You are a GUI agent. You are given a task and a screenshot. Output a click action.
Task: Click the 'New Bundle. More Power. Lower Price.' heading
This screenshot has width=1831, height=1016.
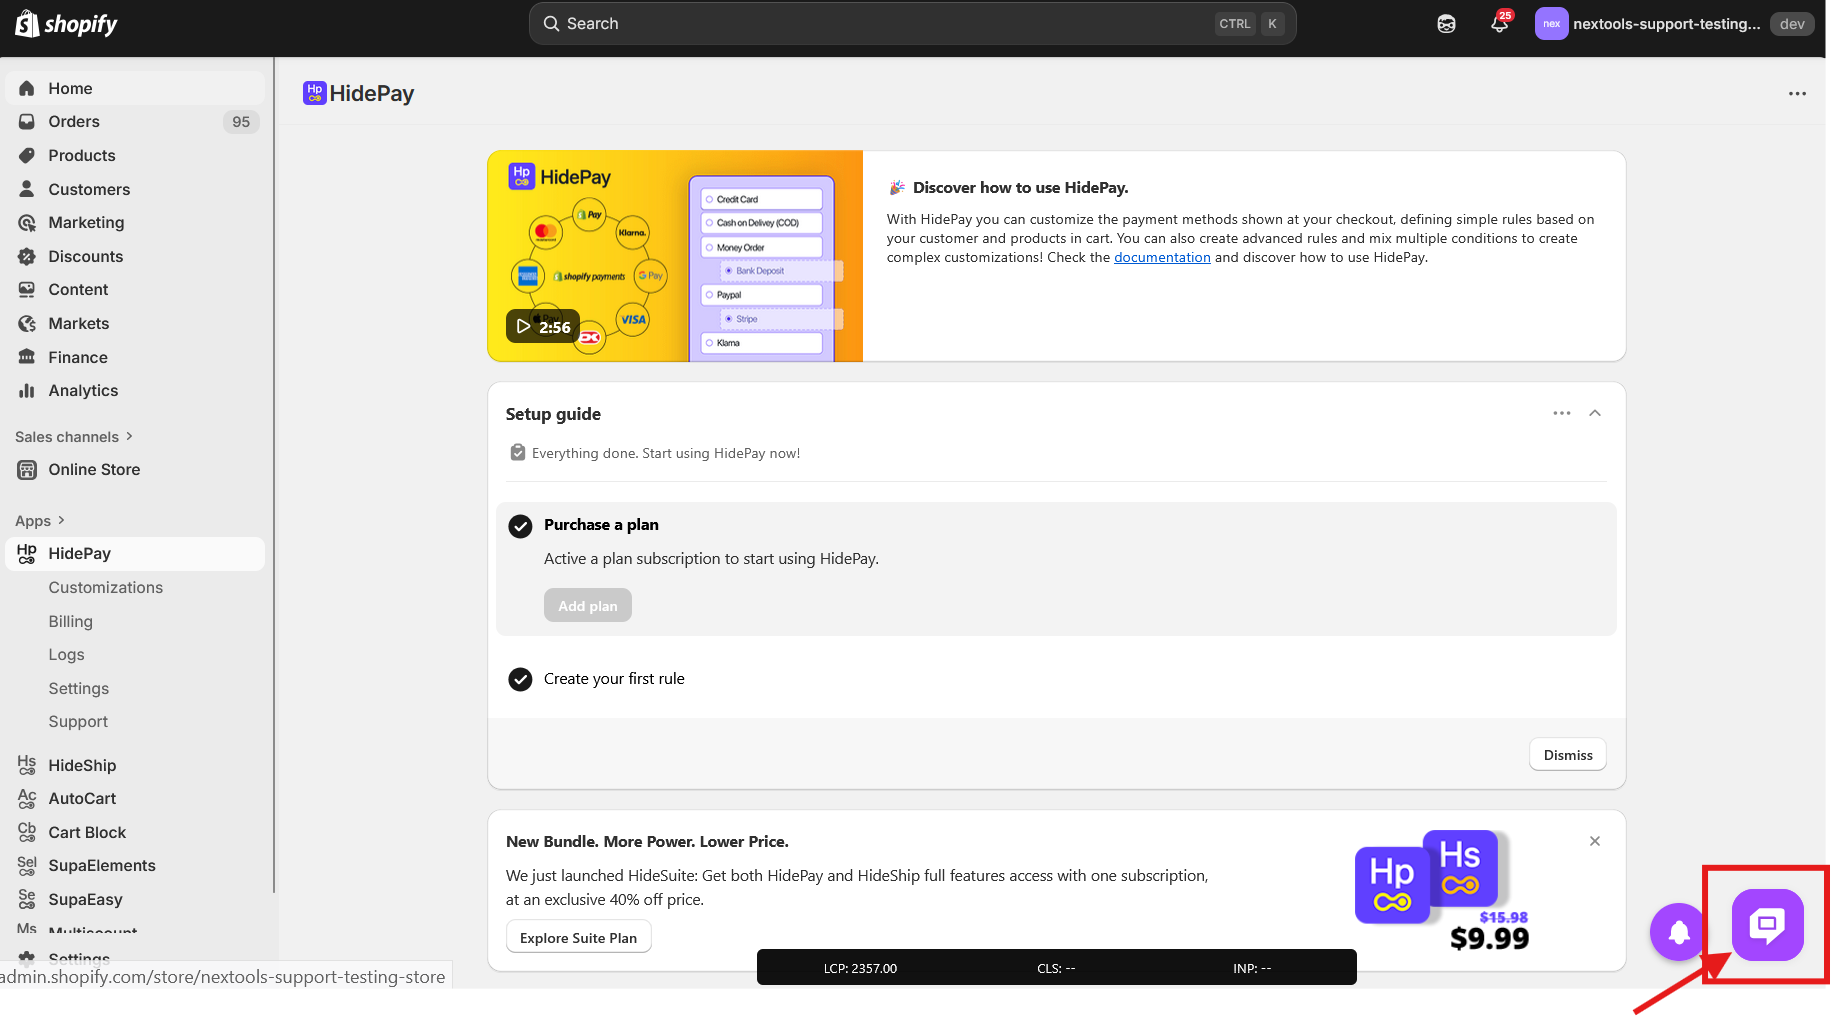coord(647,842)
